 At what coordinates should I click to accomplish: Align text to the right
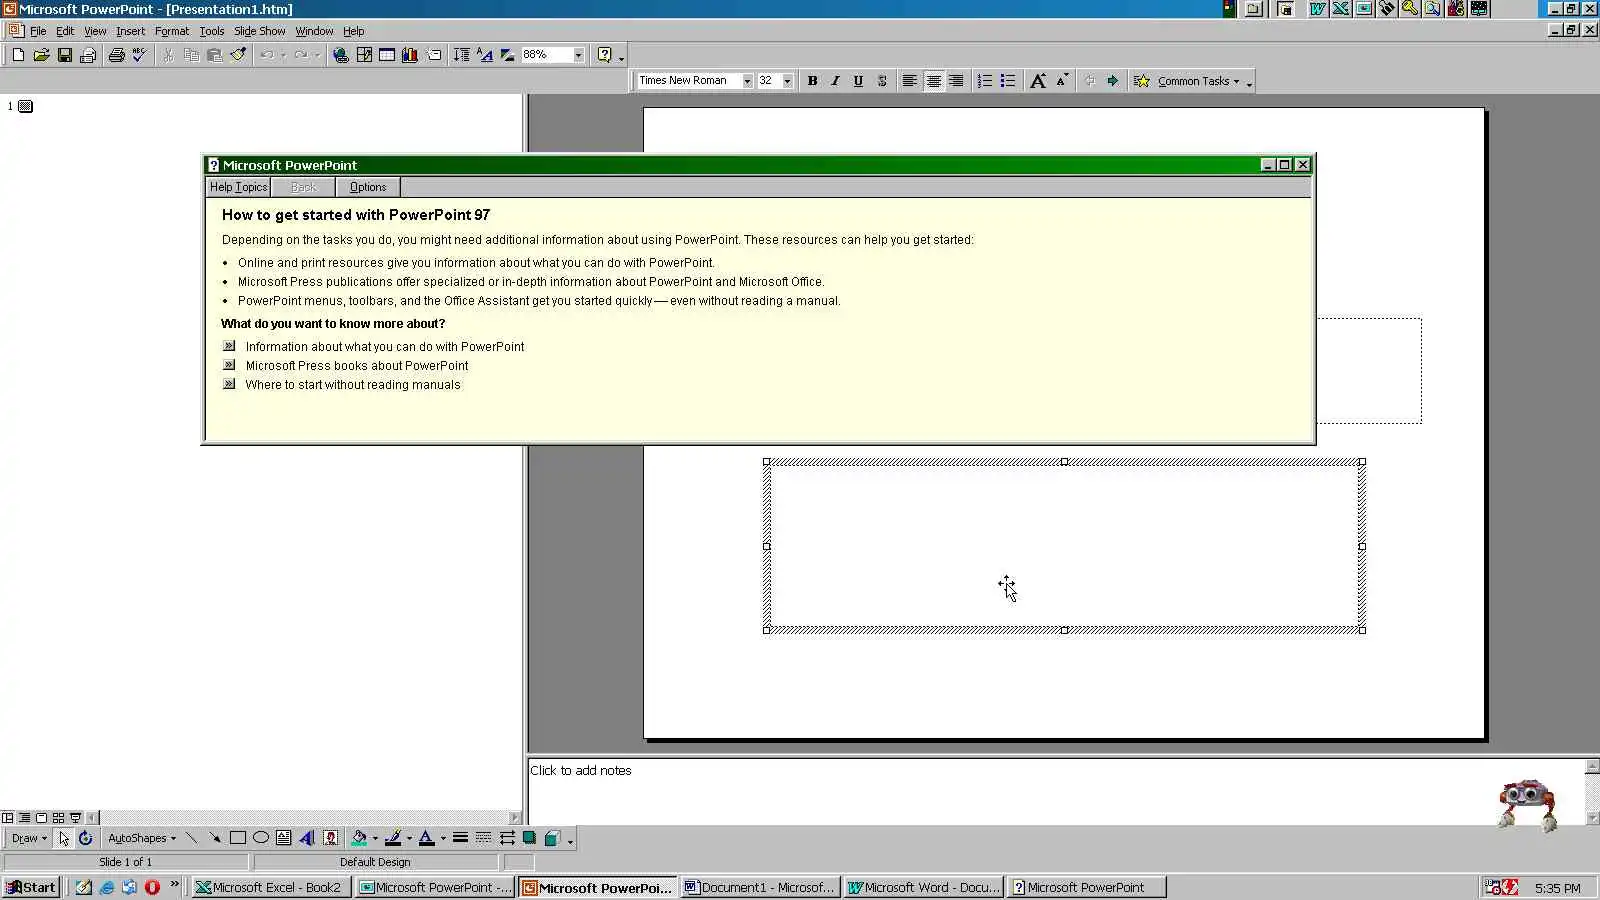956,81
